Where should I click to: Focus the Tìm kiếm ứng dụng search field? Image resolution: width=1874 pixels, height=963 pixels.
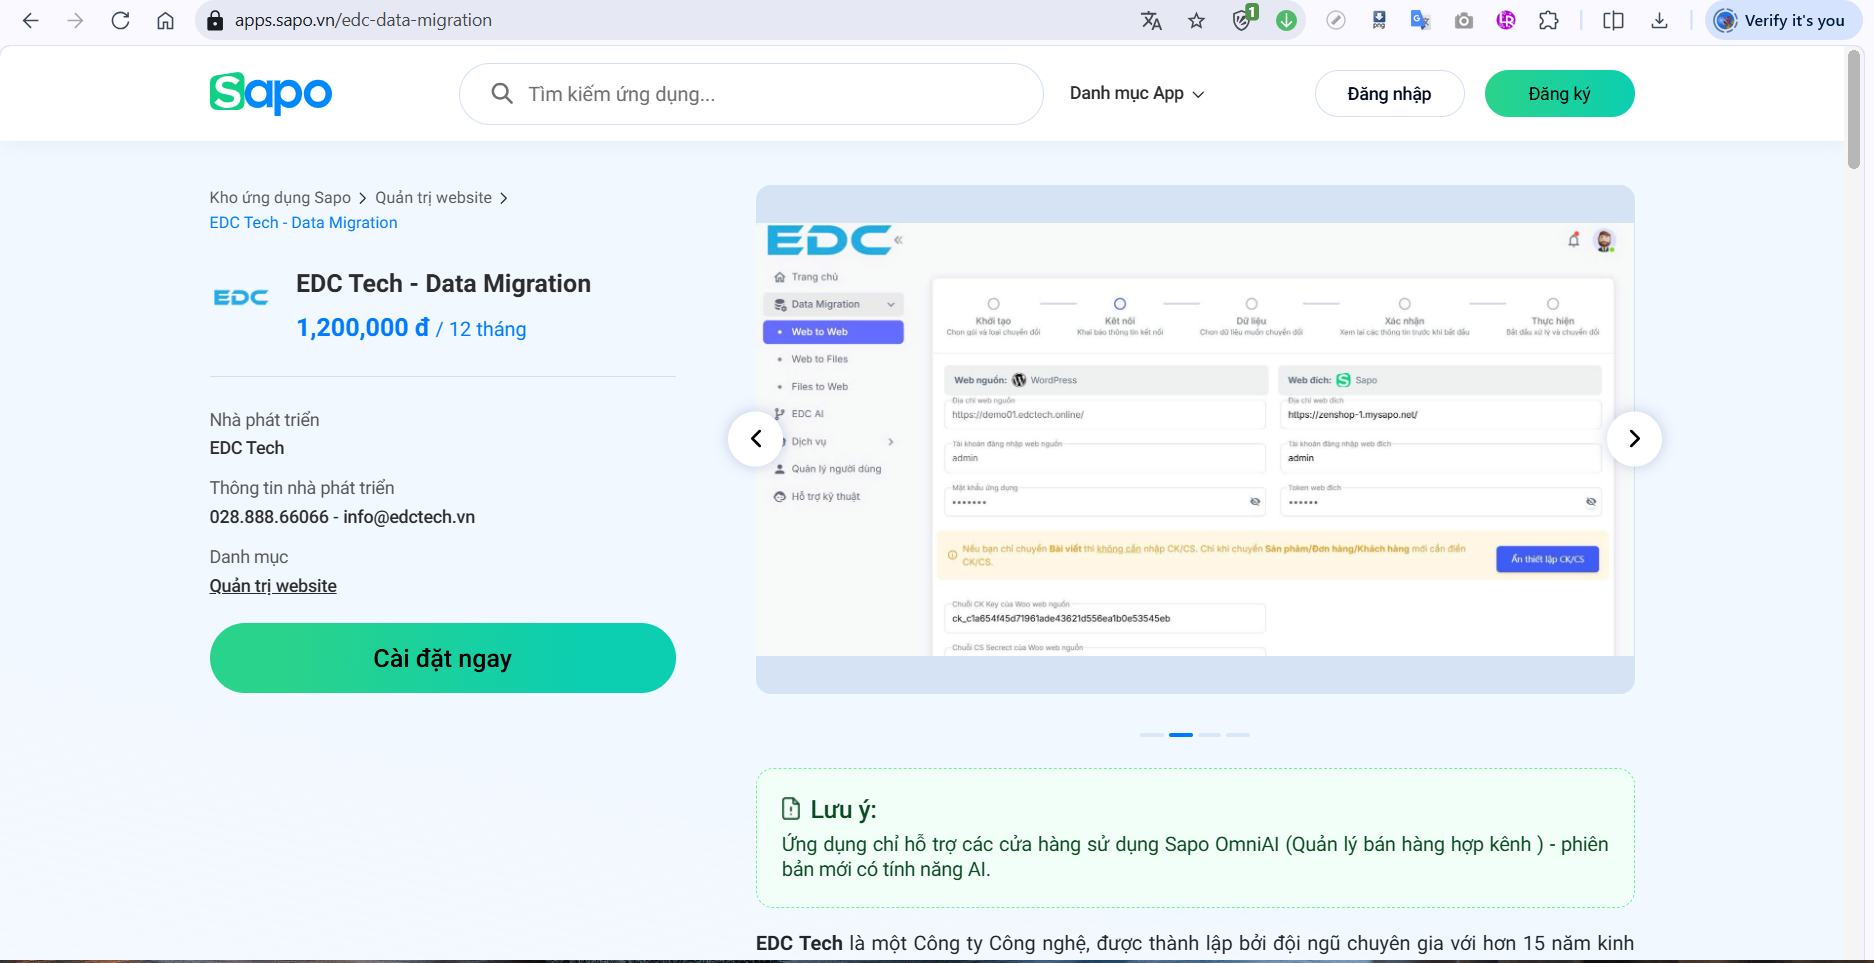tap(751, 94)
